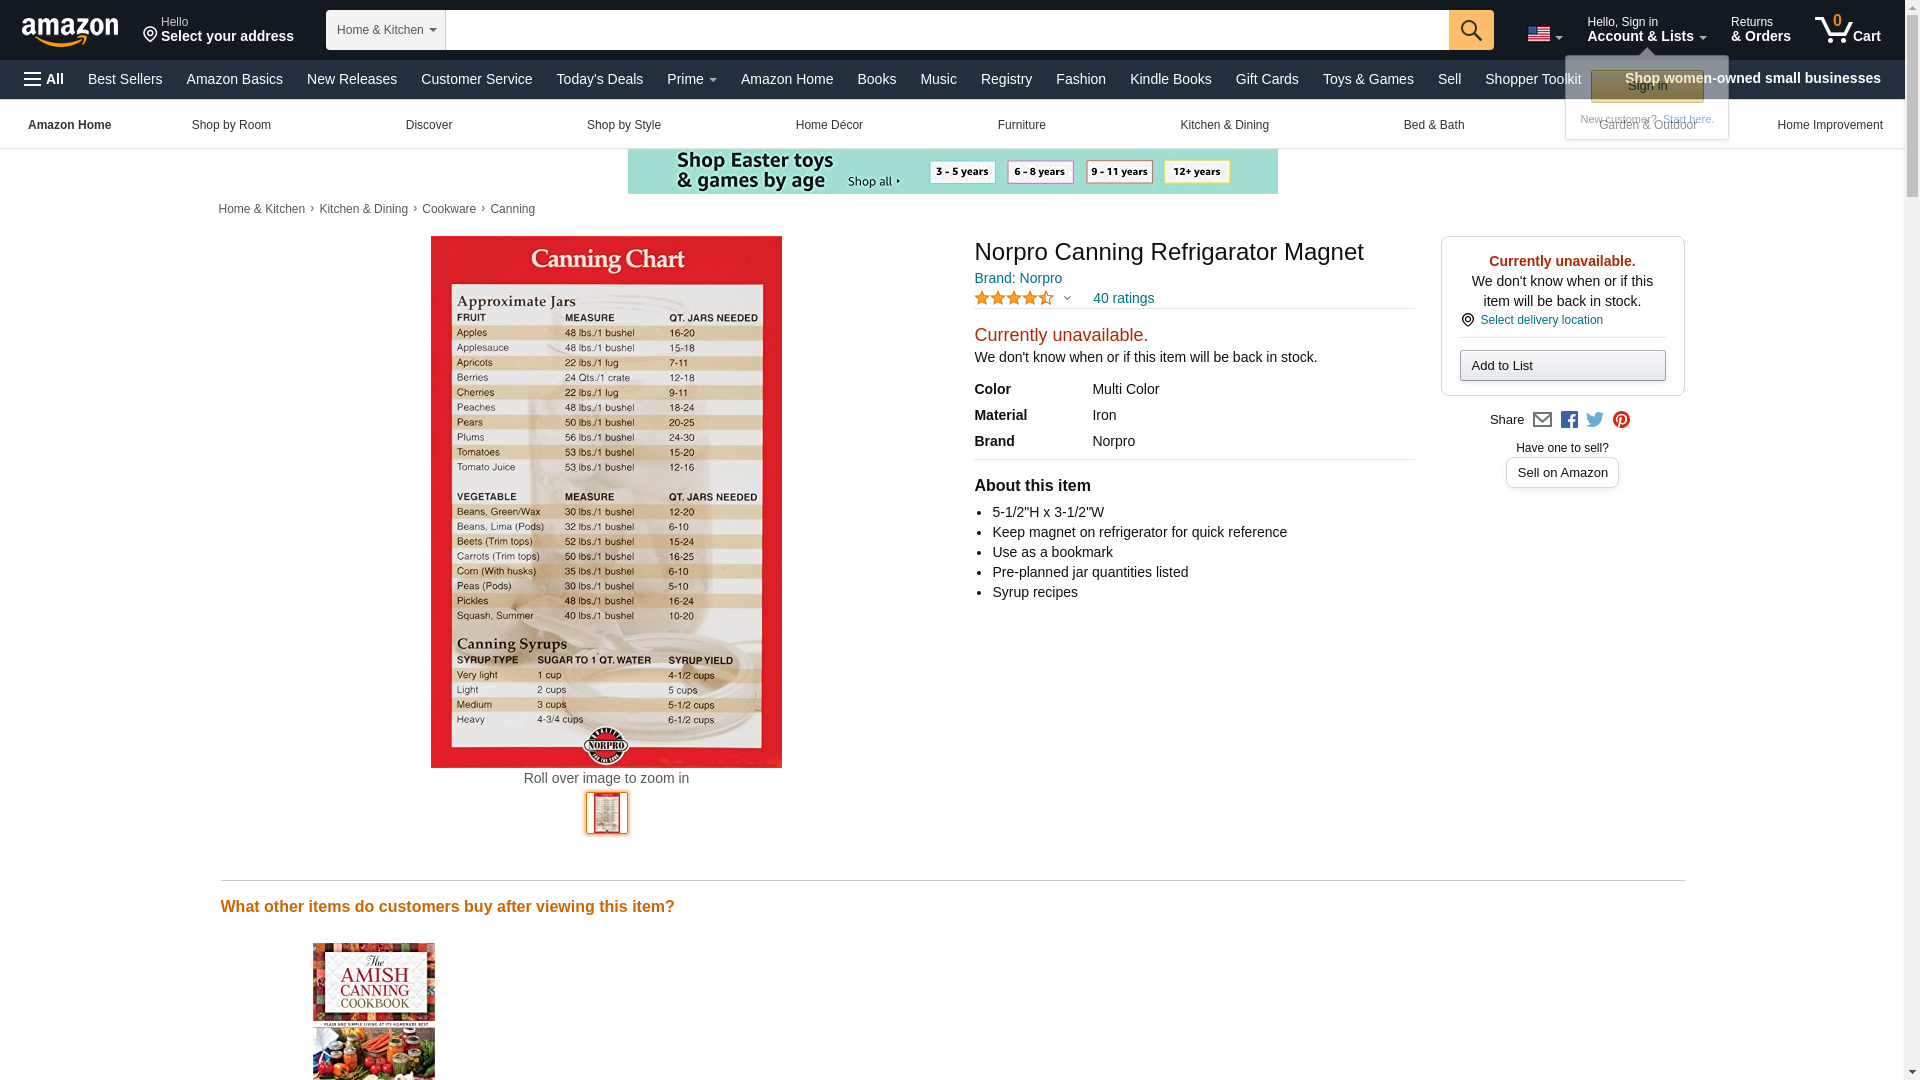Share via email envelope icon
This screenshot has width=1920, height=1080.
[1542, 420]
